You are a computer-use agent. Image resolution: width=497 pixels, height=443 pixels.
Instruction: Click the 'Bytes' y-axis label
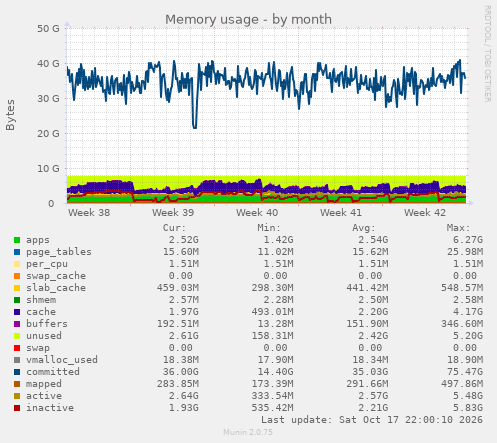pyautogui.click(x=10, y=115)
